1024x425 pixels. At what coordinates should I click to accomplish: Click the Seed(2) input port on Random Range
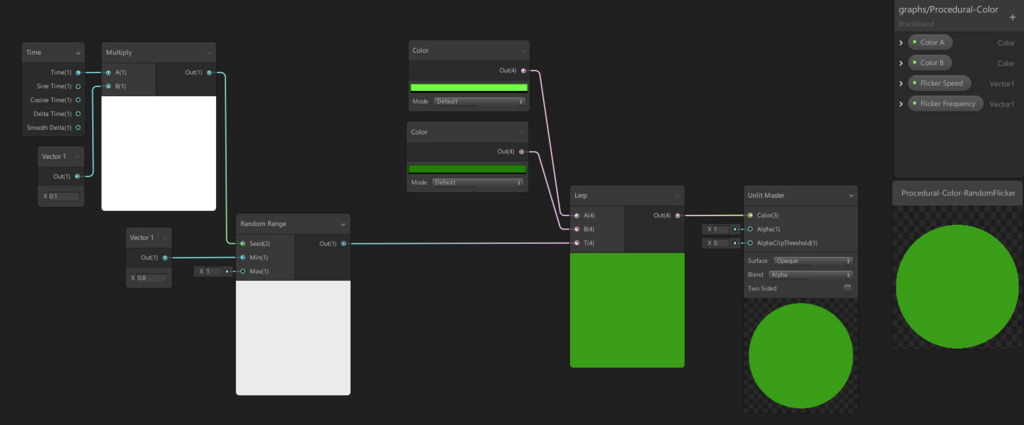(242, 244)
